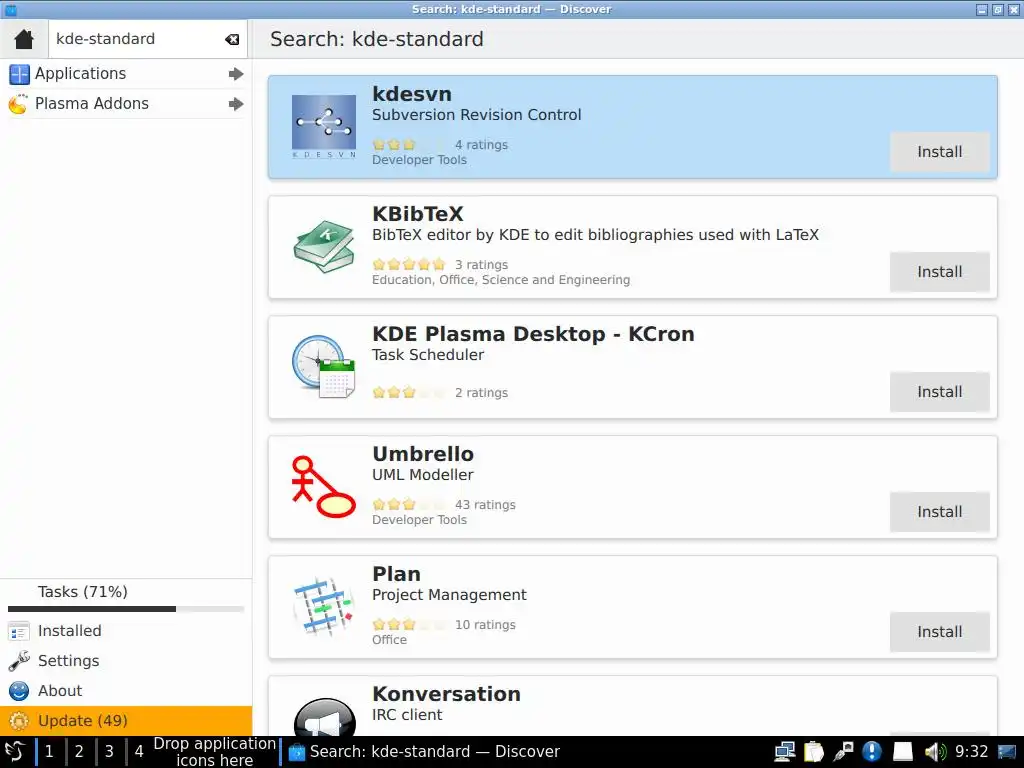1024x768 pixels.
Task: Click the plug connection tray icon
Action: (843, 752)
